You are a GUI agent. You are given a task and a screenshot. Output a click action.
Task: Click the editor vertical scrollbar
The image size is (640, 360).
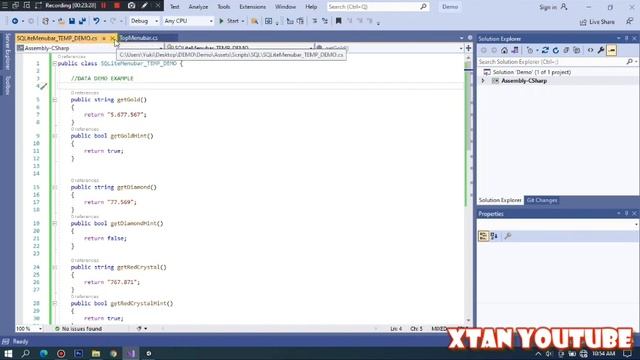coord(468,188)
